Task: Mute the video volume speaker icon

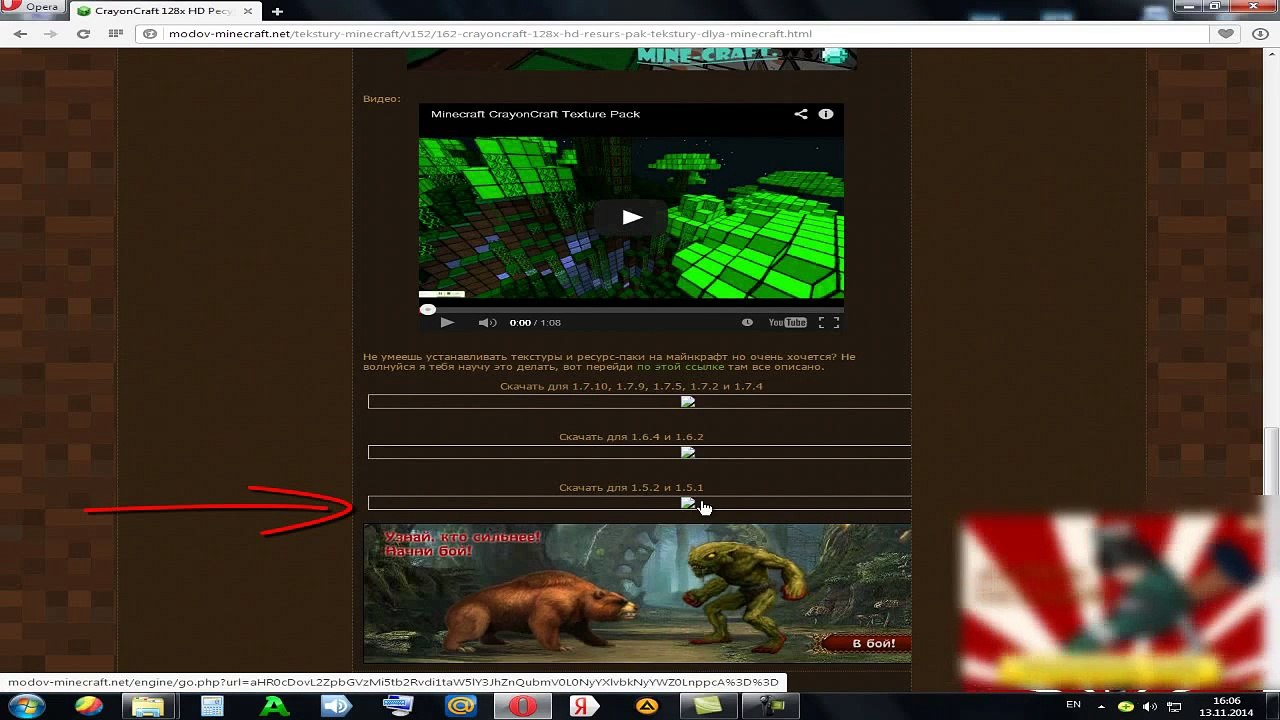Action: [x=487, y=322]
